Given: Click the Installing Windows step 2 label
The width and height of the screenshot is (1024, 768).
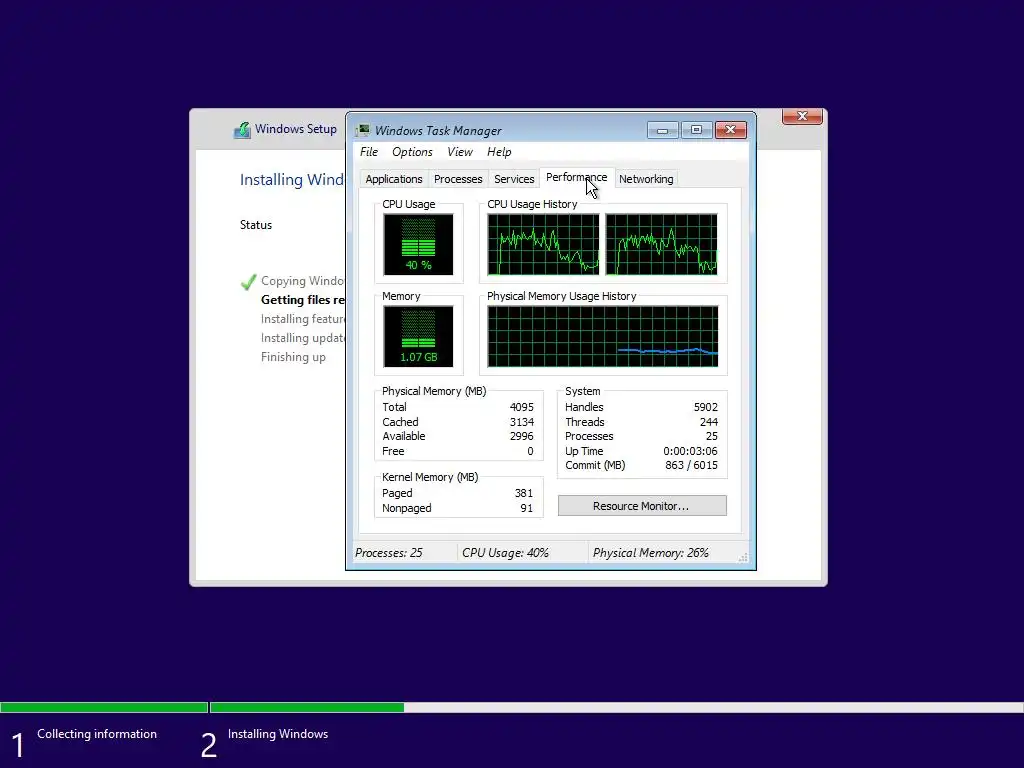Looking at the screenshot, I should pos(278,734).
